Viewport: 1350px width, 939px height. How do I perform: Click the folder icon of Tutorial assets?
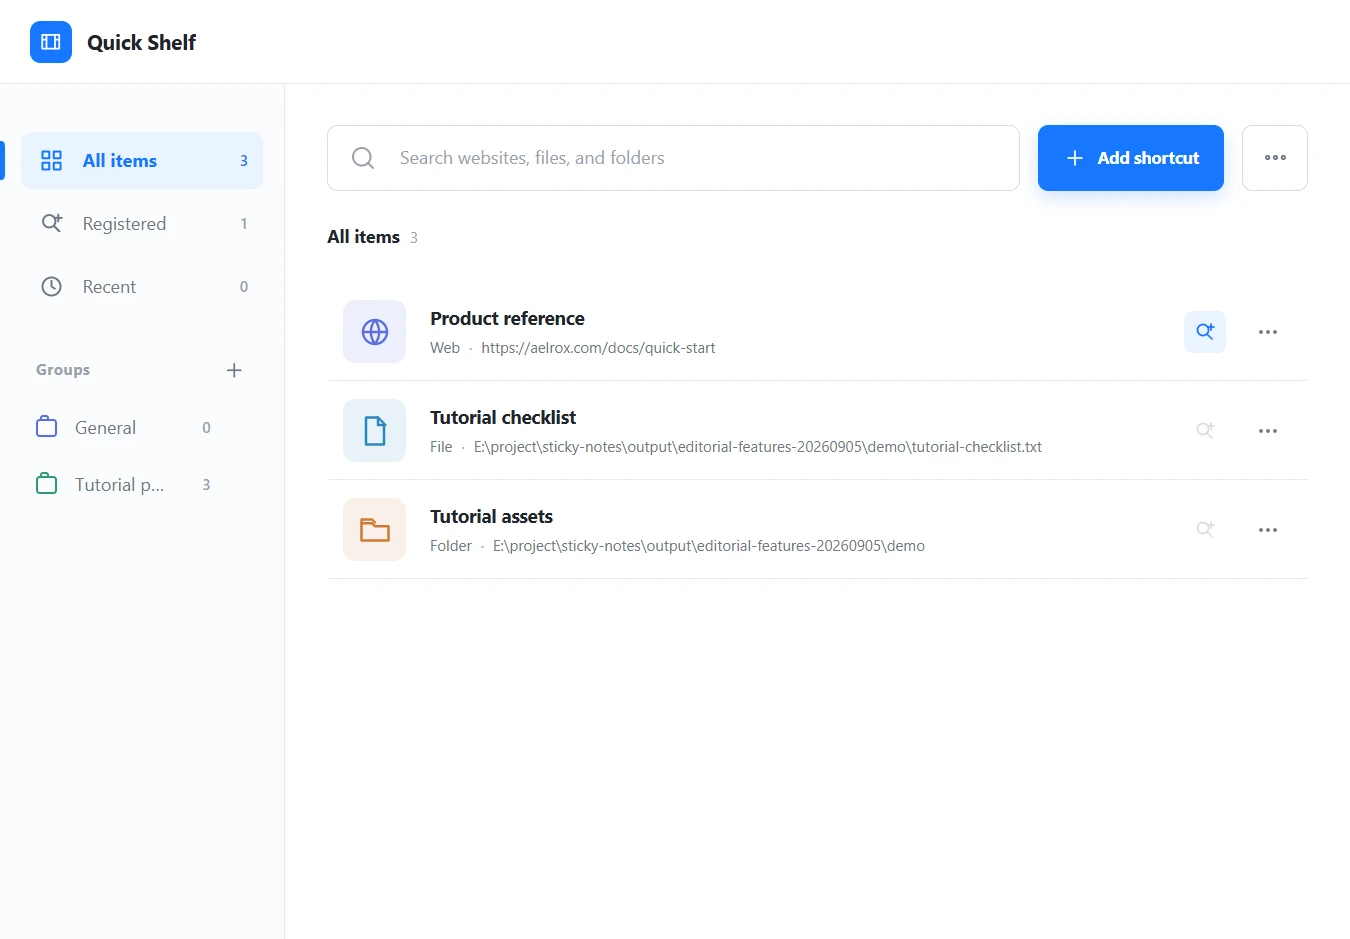click(x=375, y=530)
